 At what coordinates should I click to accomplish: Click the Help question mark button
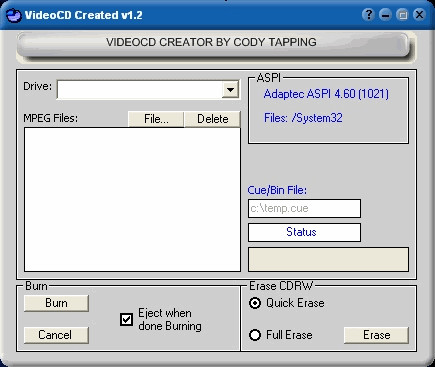(368, 15)
